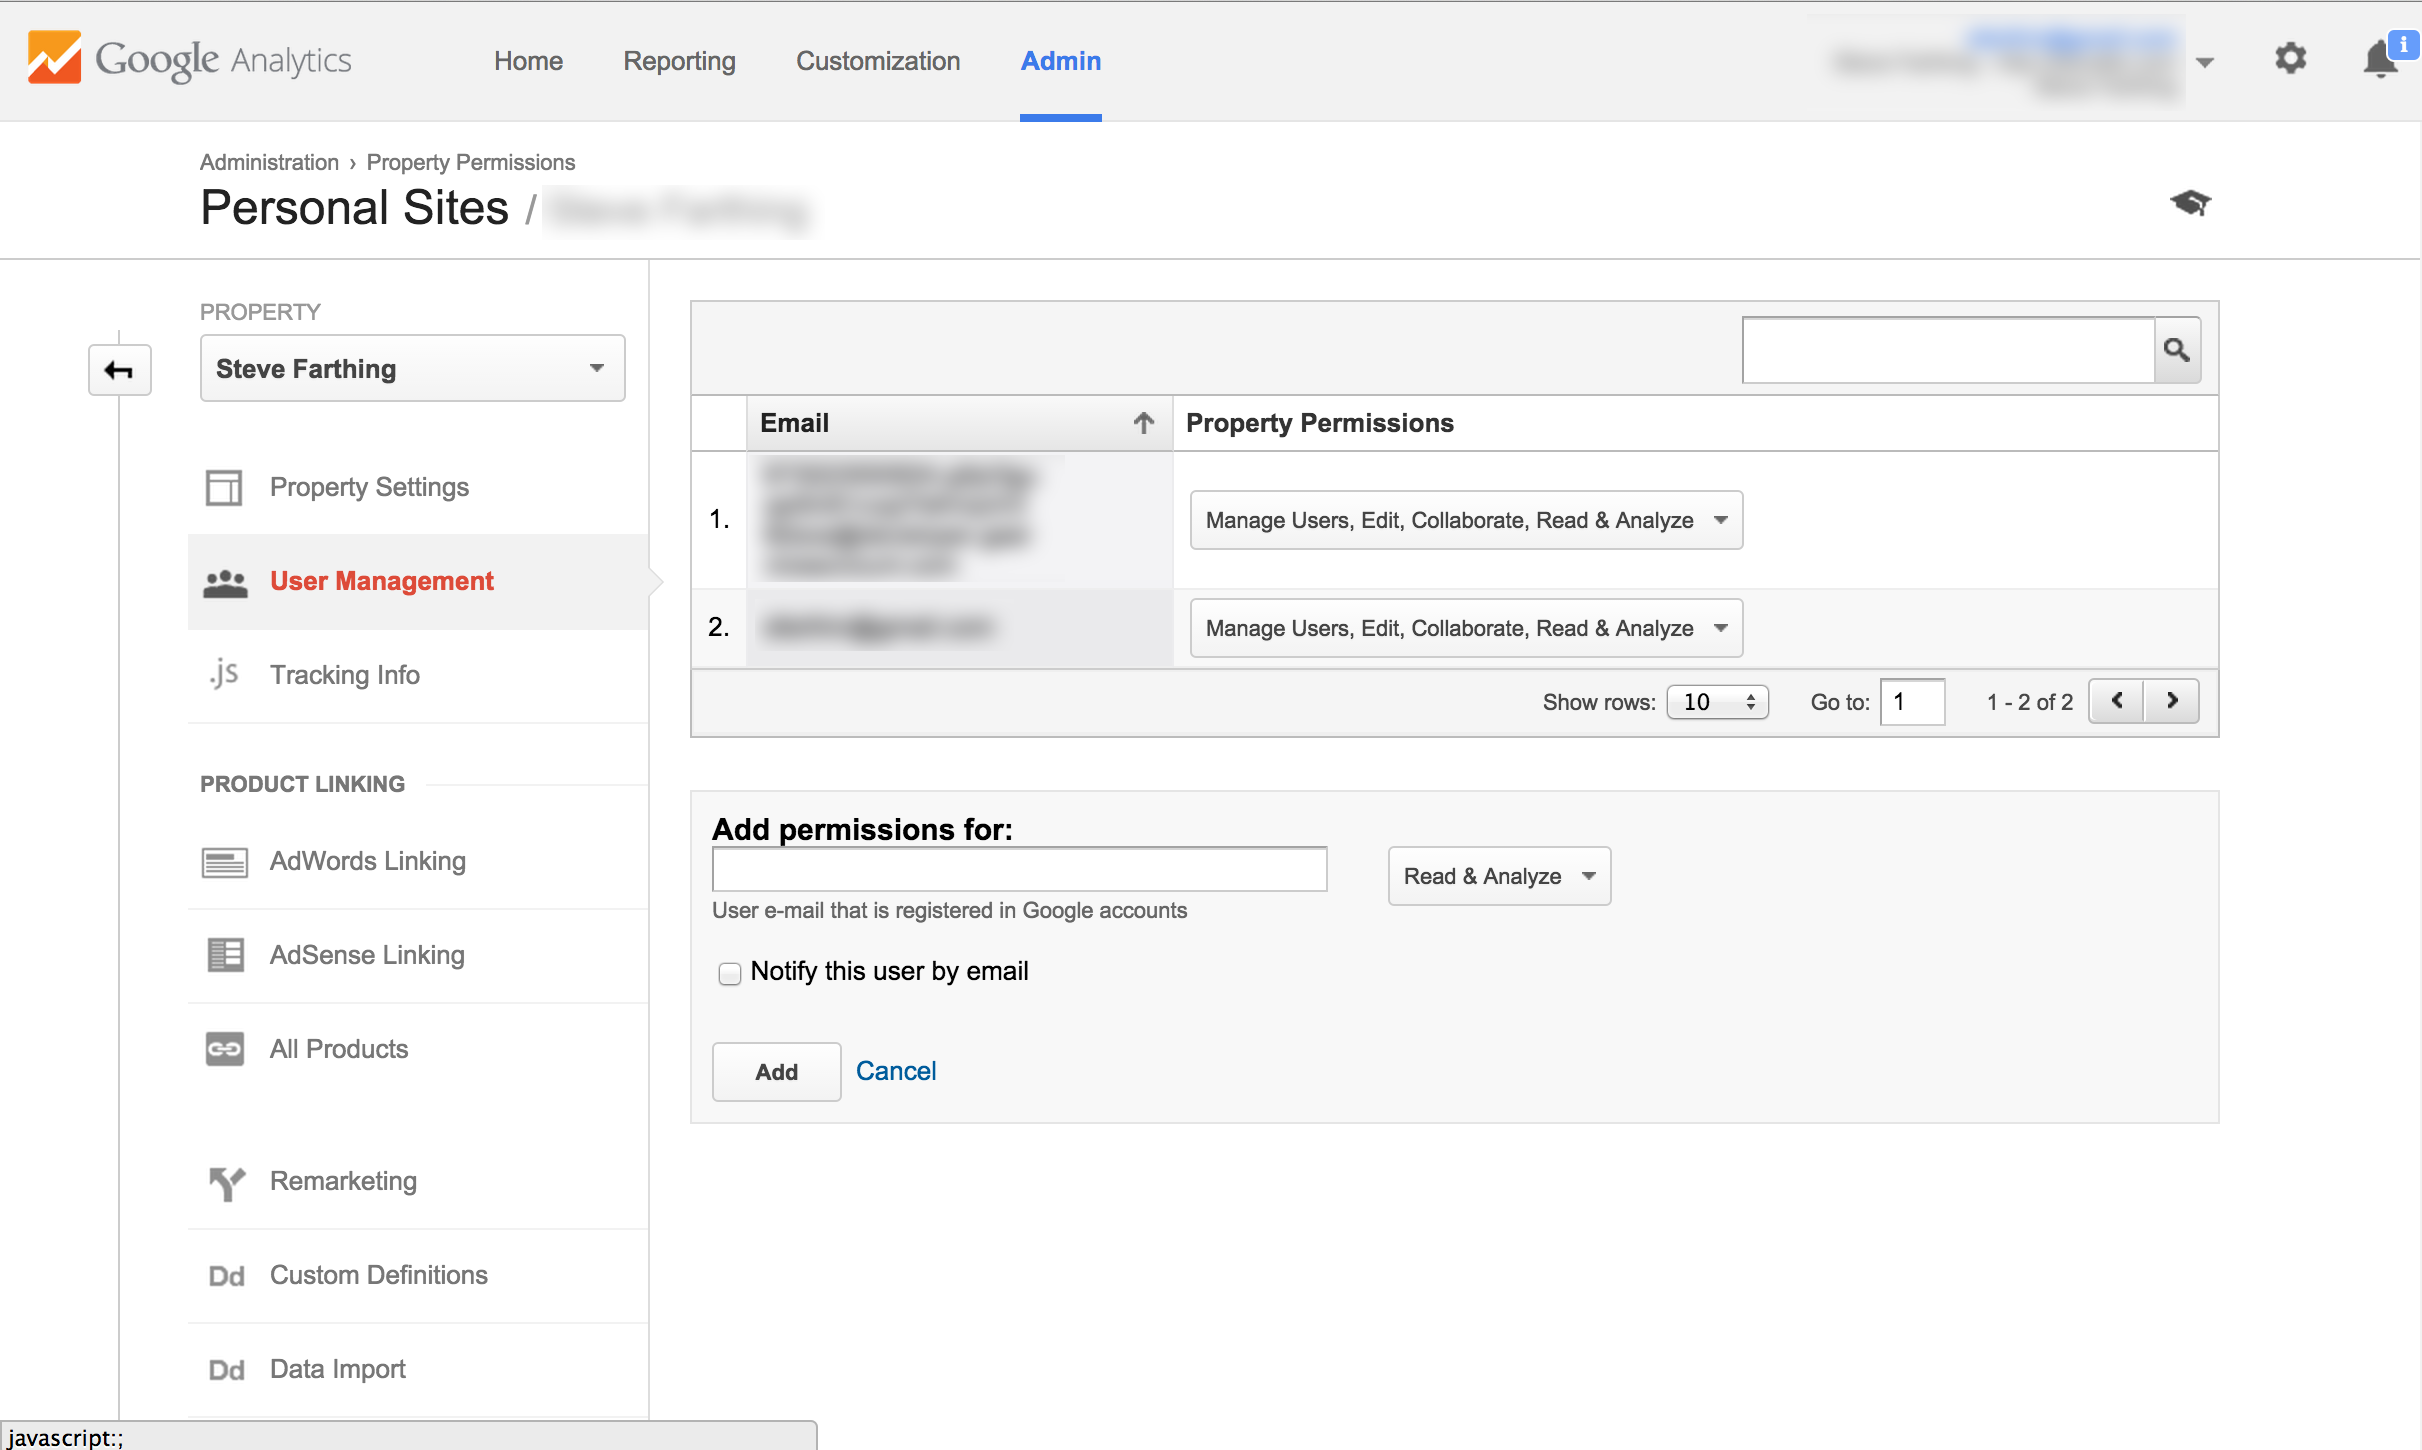2422x1450 pixels.
Task: Sort by Email column arrow
Action: click(x=1144, y=423)
